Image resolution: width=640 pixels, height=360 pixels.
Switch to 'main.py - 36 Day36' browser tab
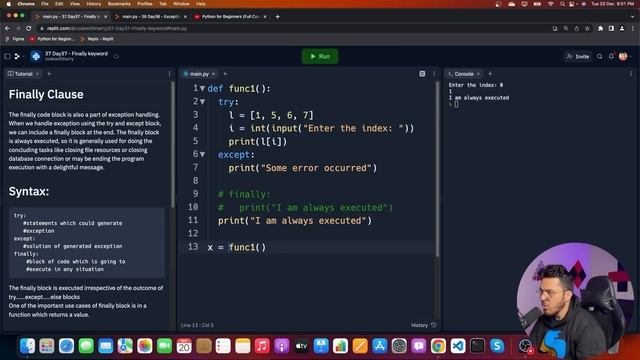(x=151, y=17)
